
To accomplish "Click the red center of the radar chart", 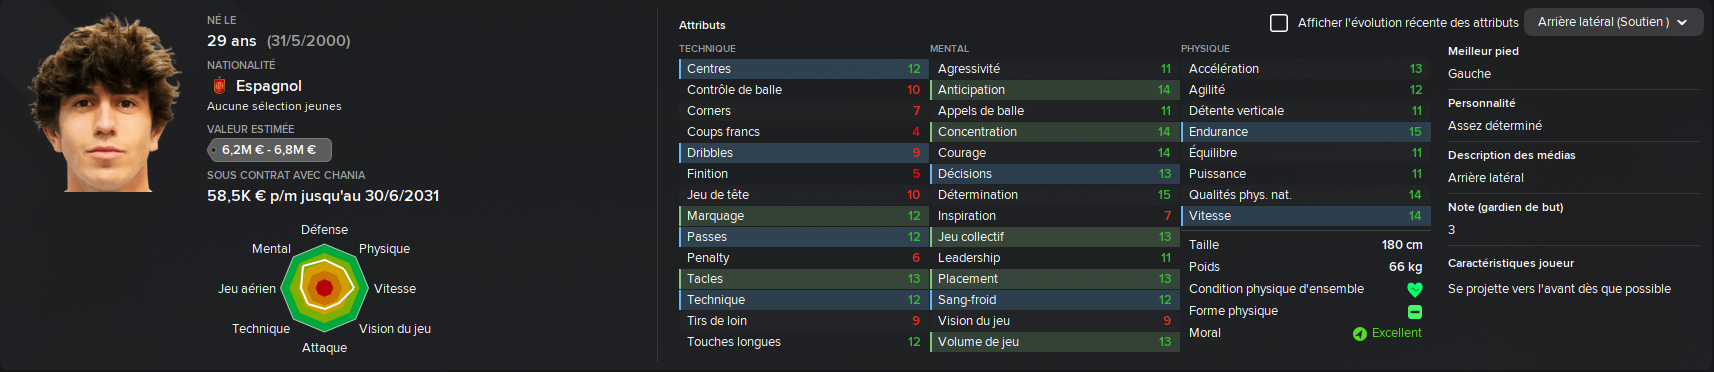I will tap(324, 288).
